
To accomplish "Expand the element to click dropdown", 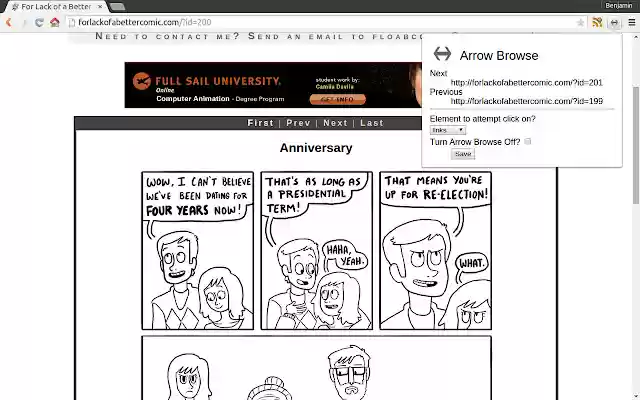I will point(448,130).
